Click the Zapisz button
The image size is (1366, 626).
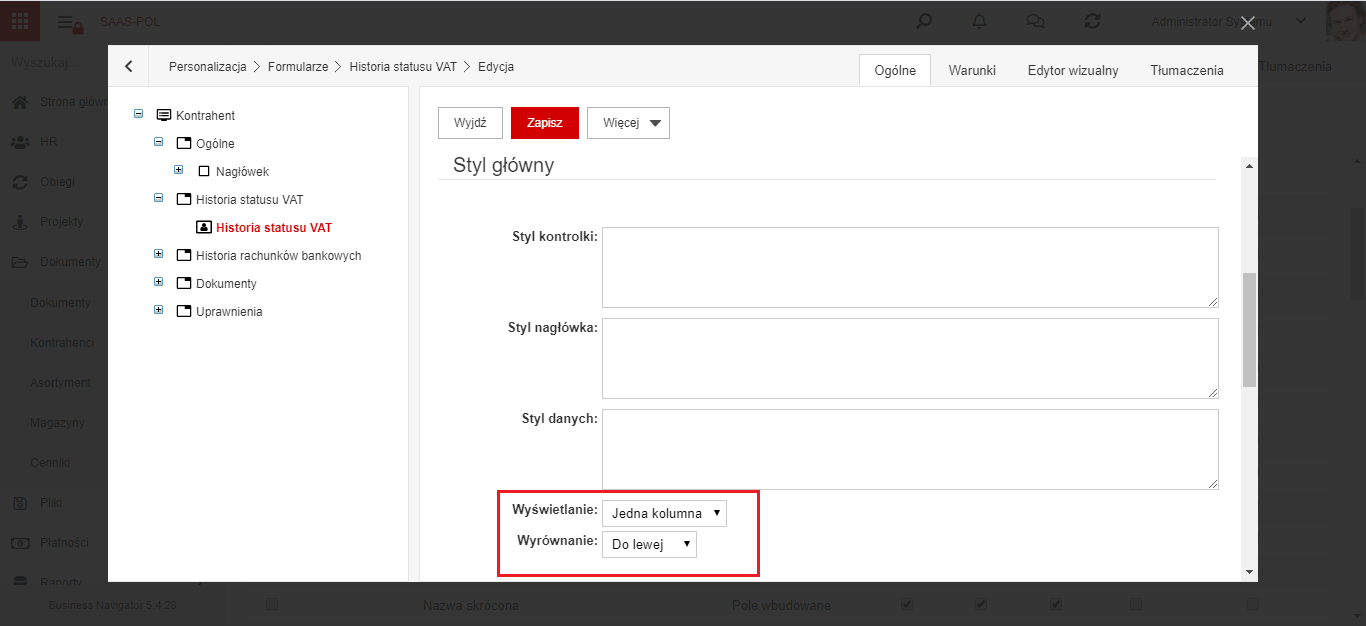coord(545,123)
